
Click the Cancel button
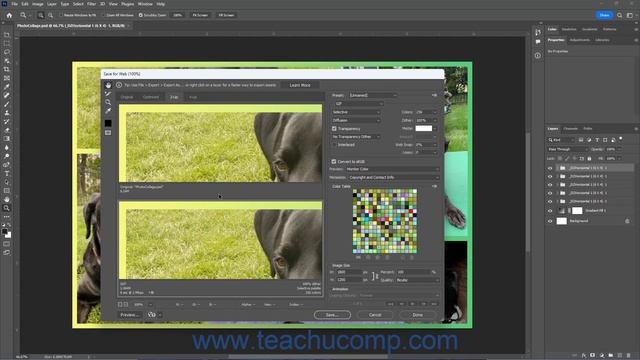pos(375,315)
